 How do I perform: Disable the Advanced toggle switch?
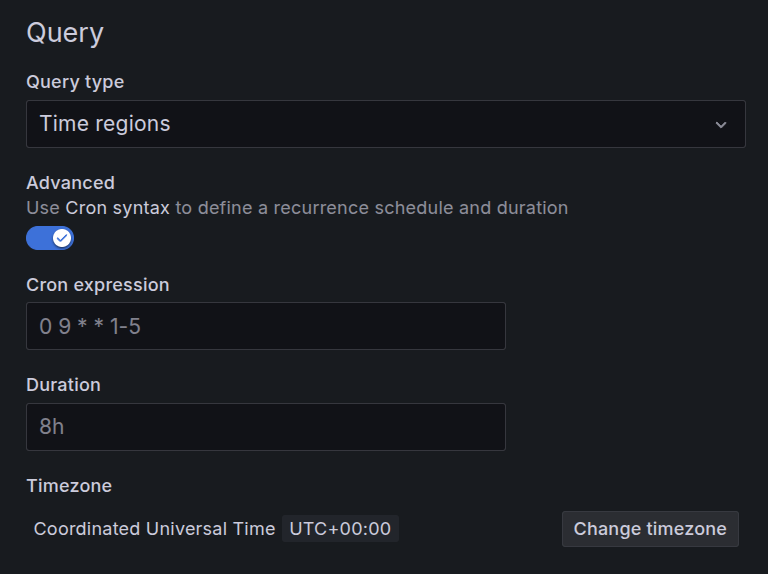[50, 238]
